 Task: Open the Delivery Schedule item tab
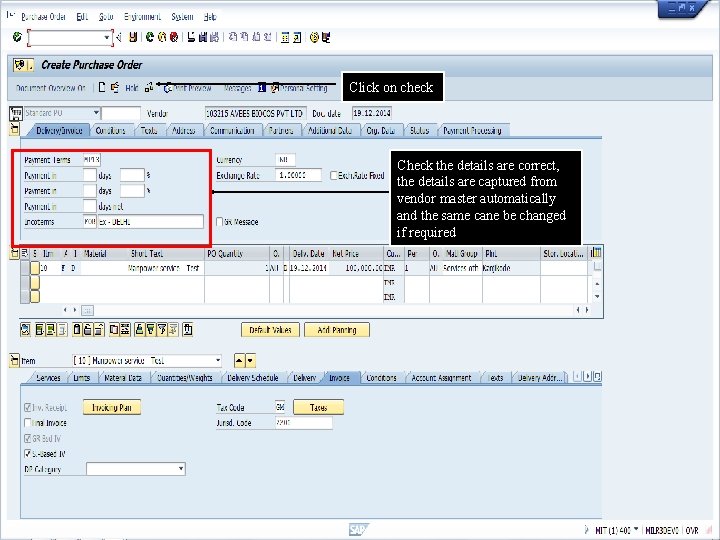[x=253, y=378]
